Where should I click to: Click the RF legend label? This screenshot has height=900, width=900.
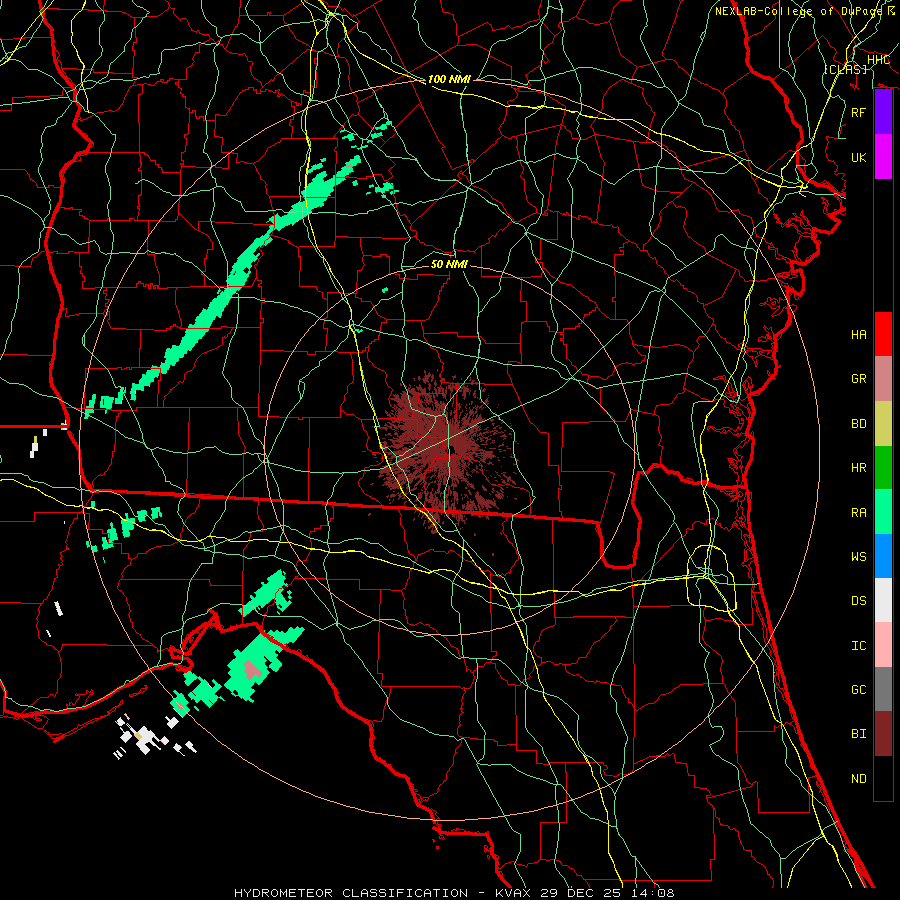(x=859, y=112)
